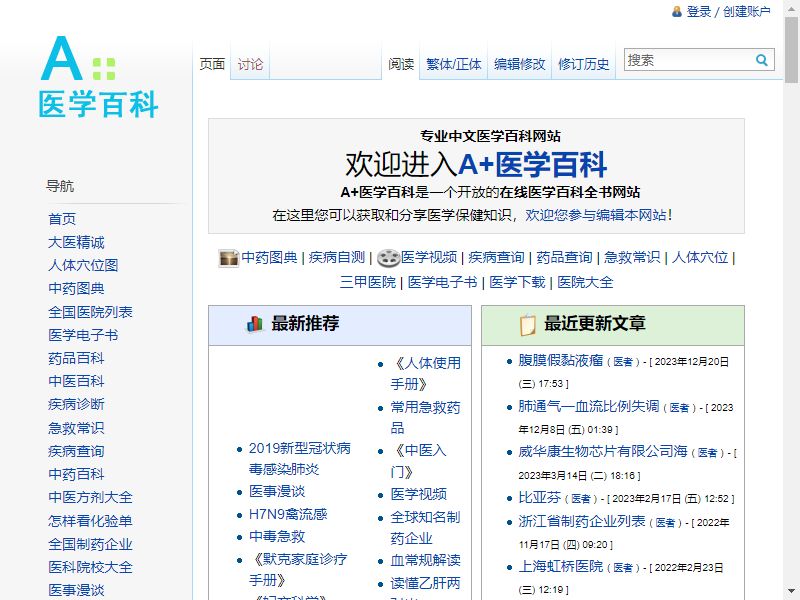Click the 专业中文医学百科网站 tagline text
Screen dimensions: 800x600
(490, 136)
